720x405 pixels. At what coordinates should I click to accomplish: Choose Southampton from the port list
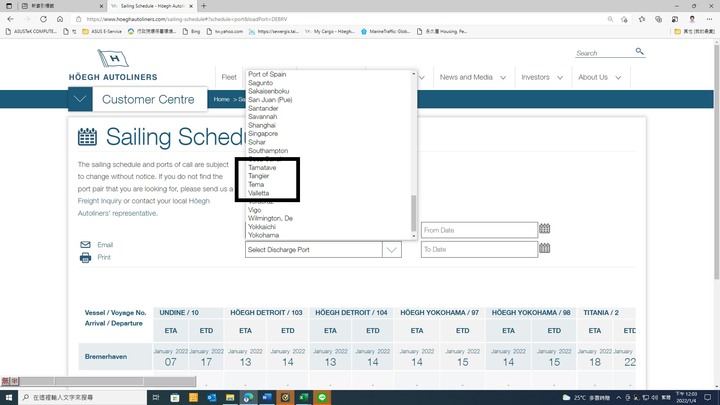[268, 151]
